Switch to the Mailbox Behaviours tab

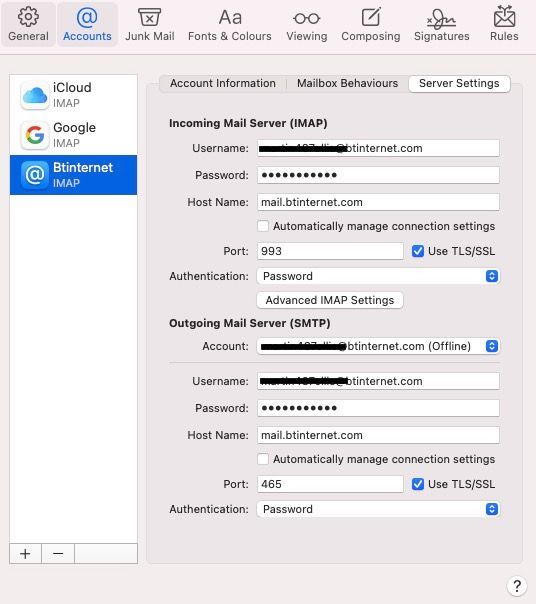click(347, 83)
